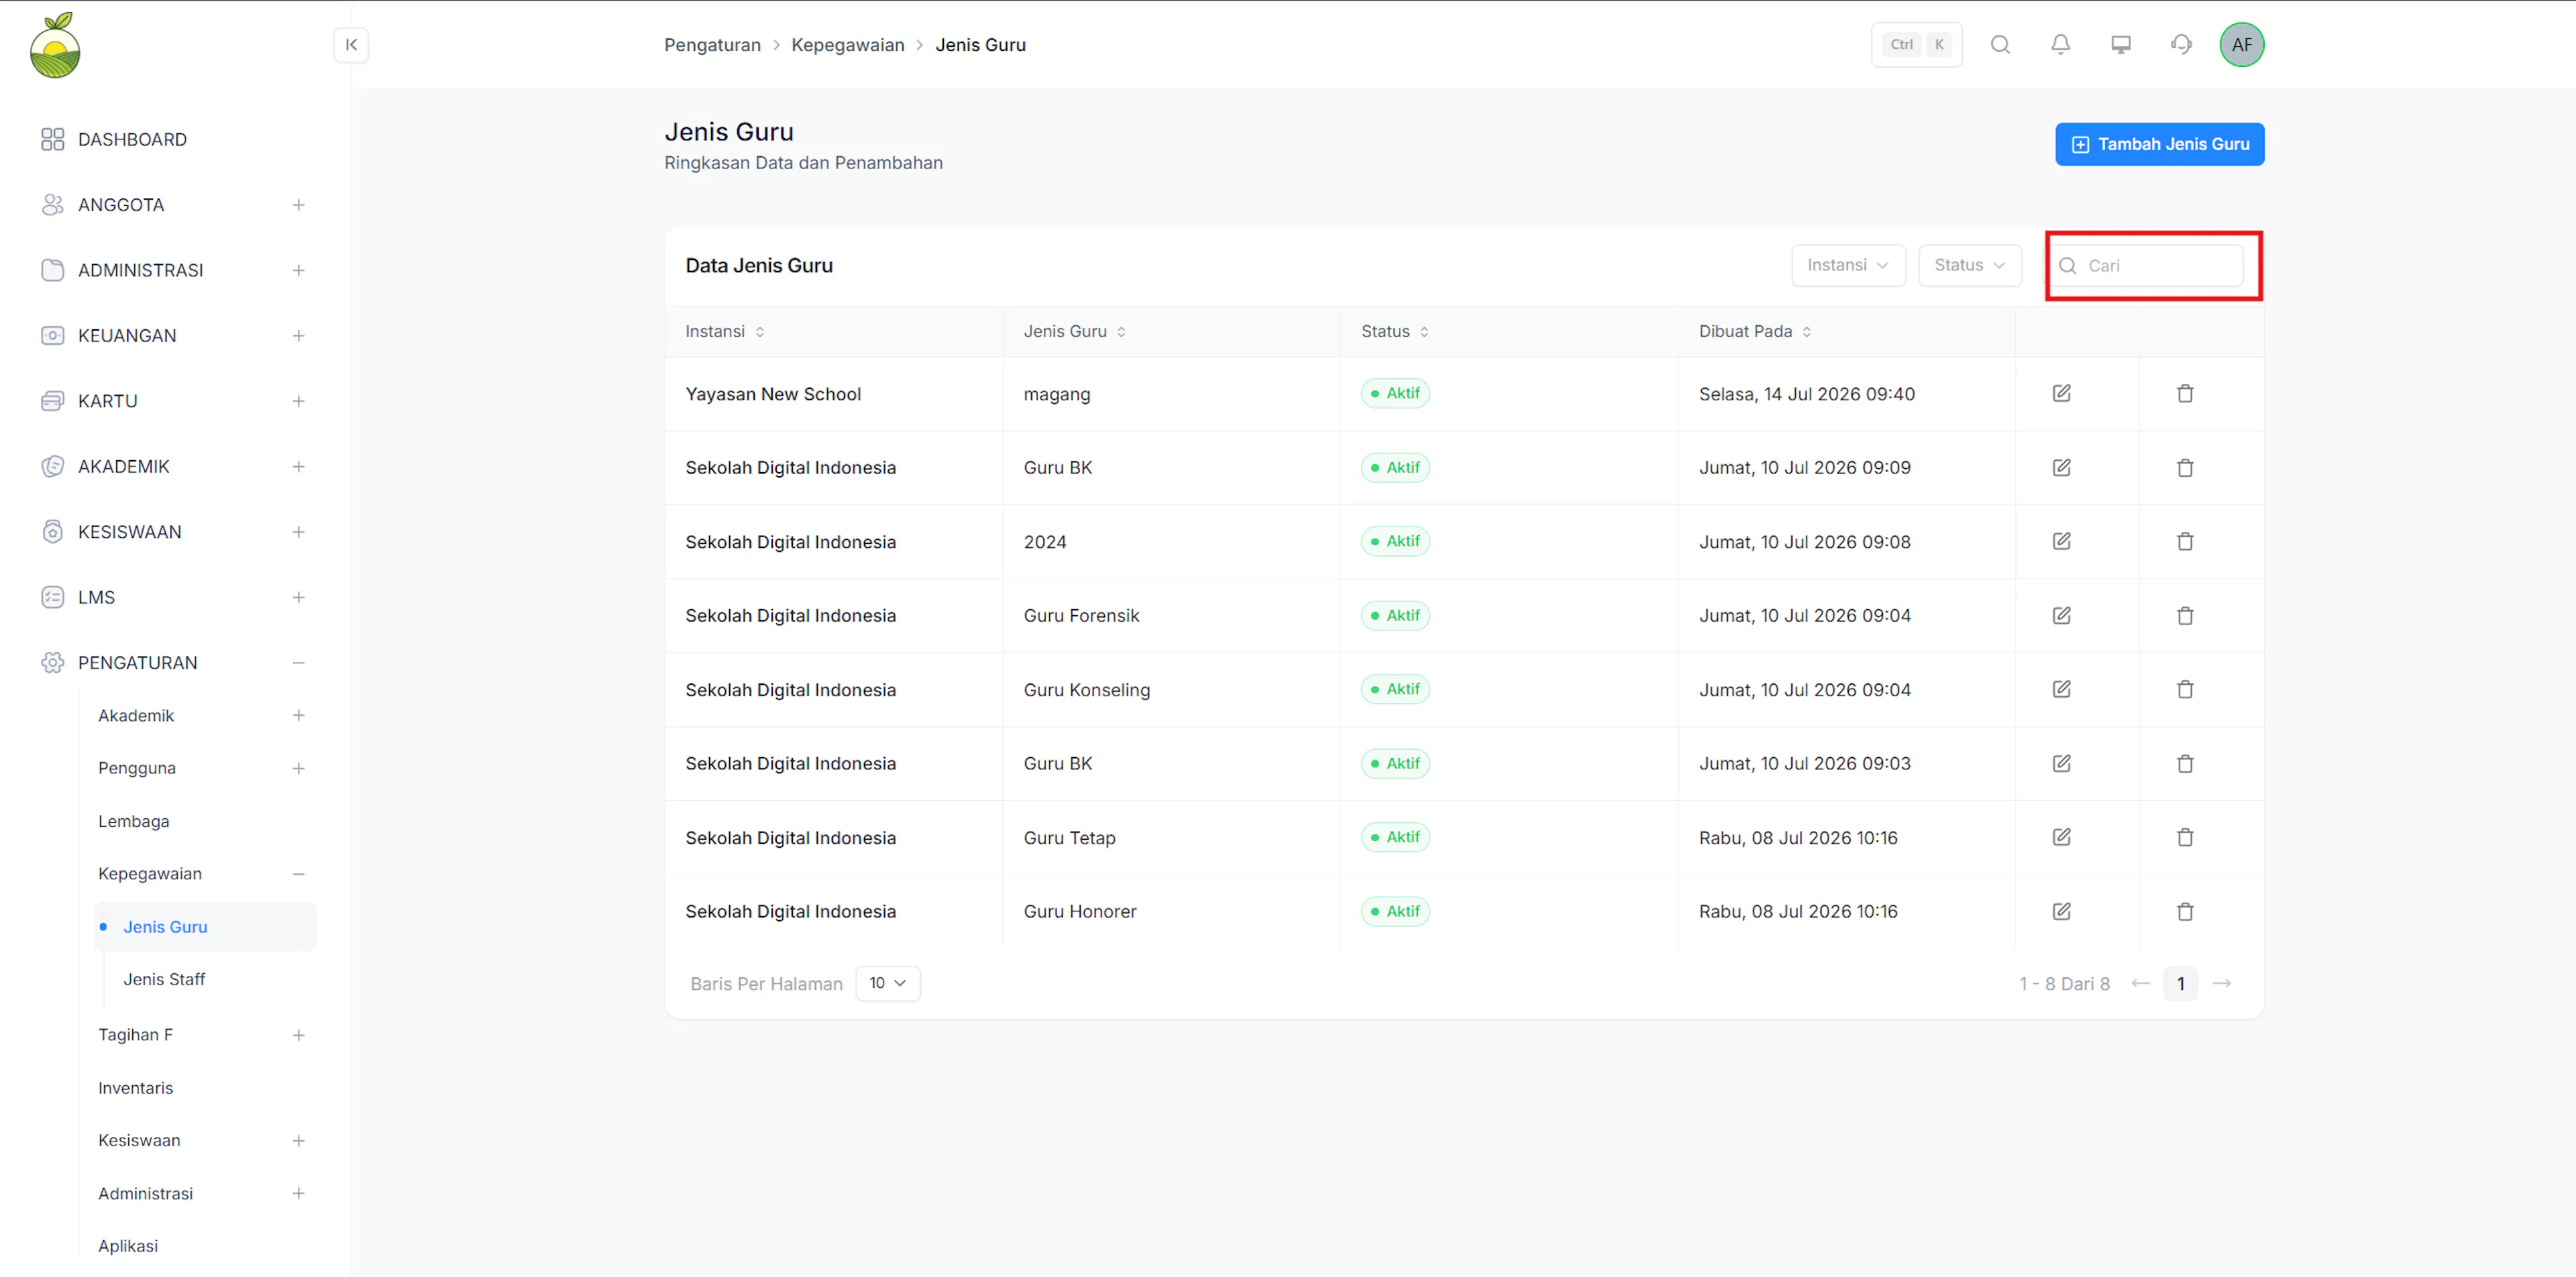The image size is (2576, 1277).
Task: Expand the Administrasi settings submenu
Action: 298,1194
